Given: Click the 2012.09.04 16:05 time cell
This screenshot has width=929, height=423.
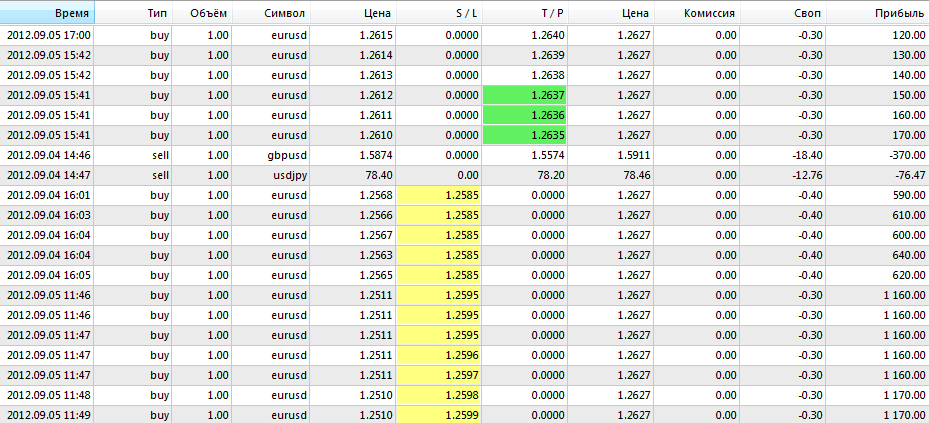Looking at the screenshot, I should click(x=49, y=275).
